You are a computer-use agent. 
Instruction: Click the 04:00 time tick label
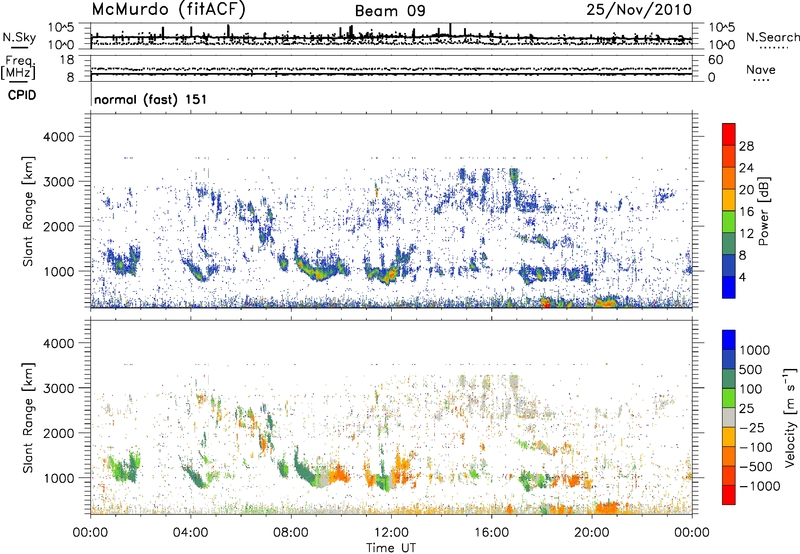190,533
